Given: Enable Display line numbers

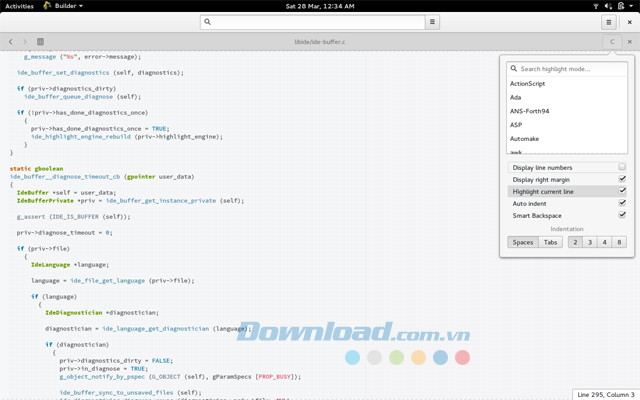Looking at the screenshot, I should pos(622,167).
